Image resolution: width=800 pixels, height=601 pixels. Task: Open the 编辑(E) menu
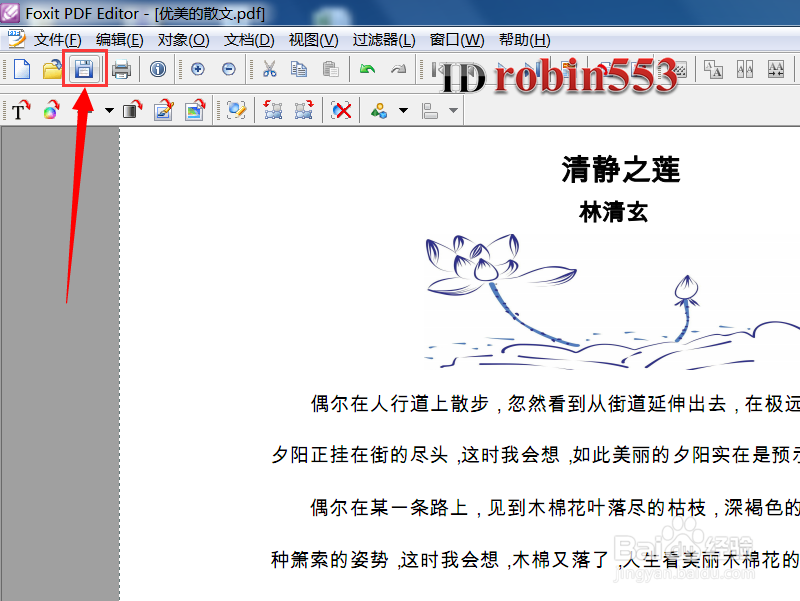pyautogui.click(x=119, y=40)
